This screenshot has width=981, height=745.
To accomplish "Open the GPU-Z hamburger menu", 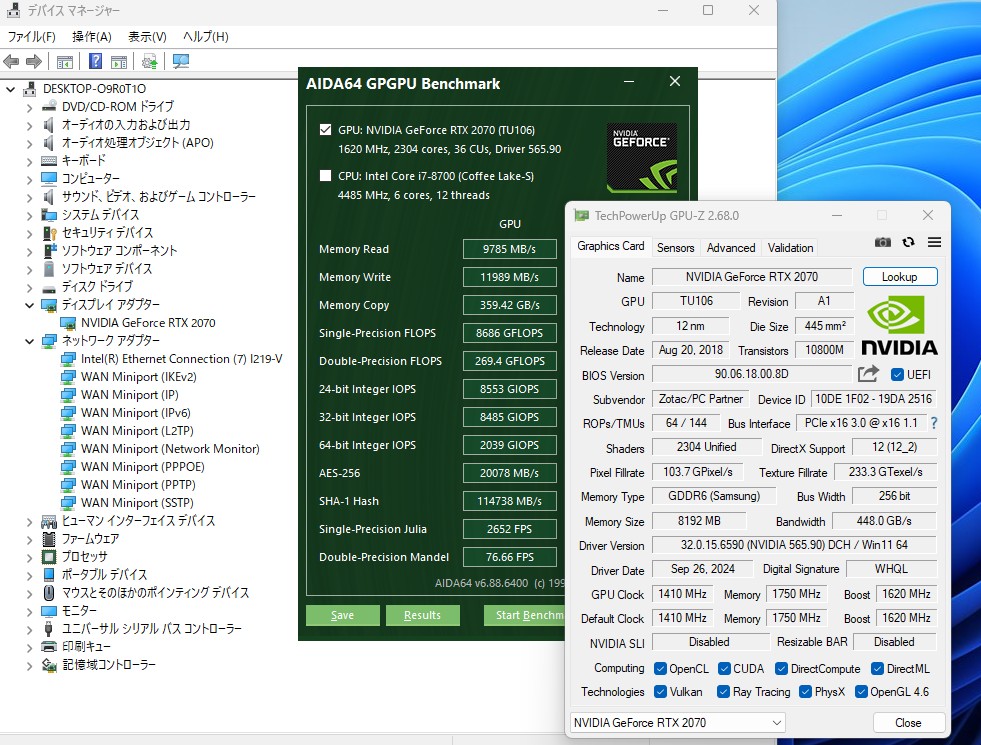I will [934, 242].
